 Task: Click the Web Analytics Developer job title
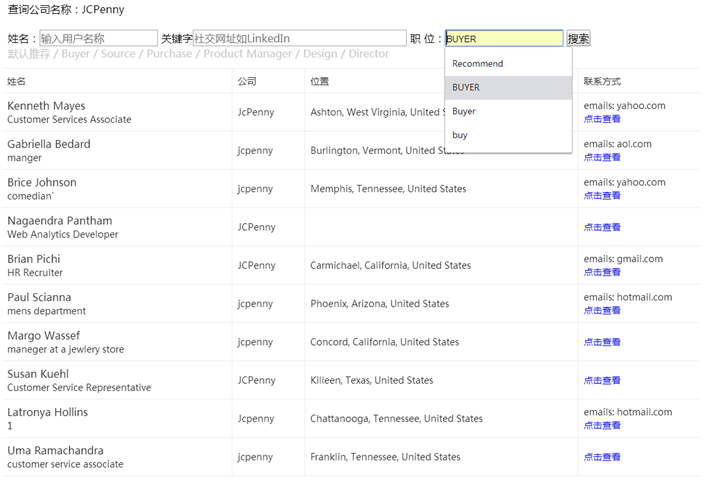pyautogui.click(x=63, y=234)
